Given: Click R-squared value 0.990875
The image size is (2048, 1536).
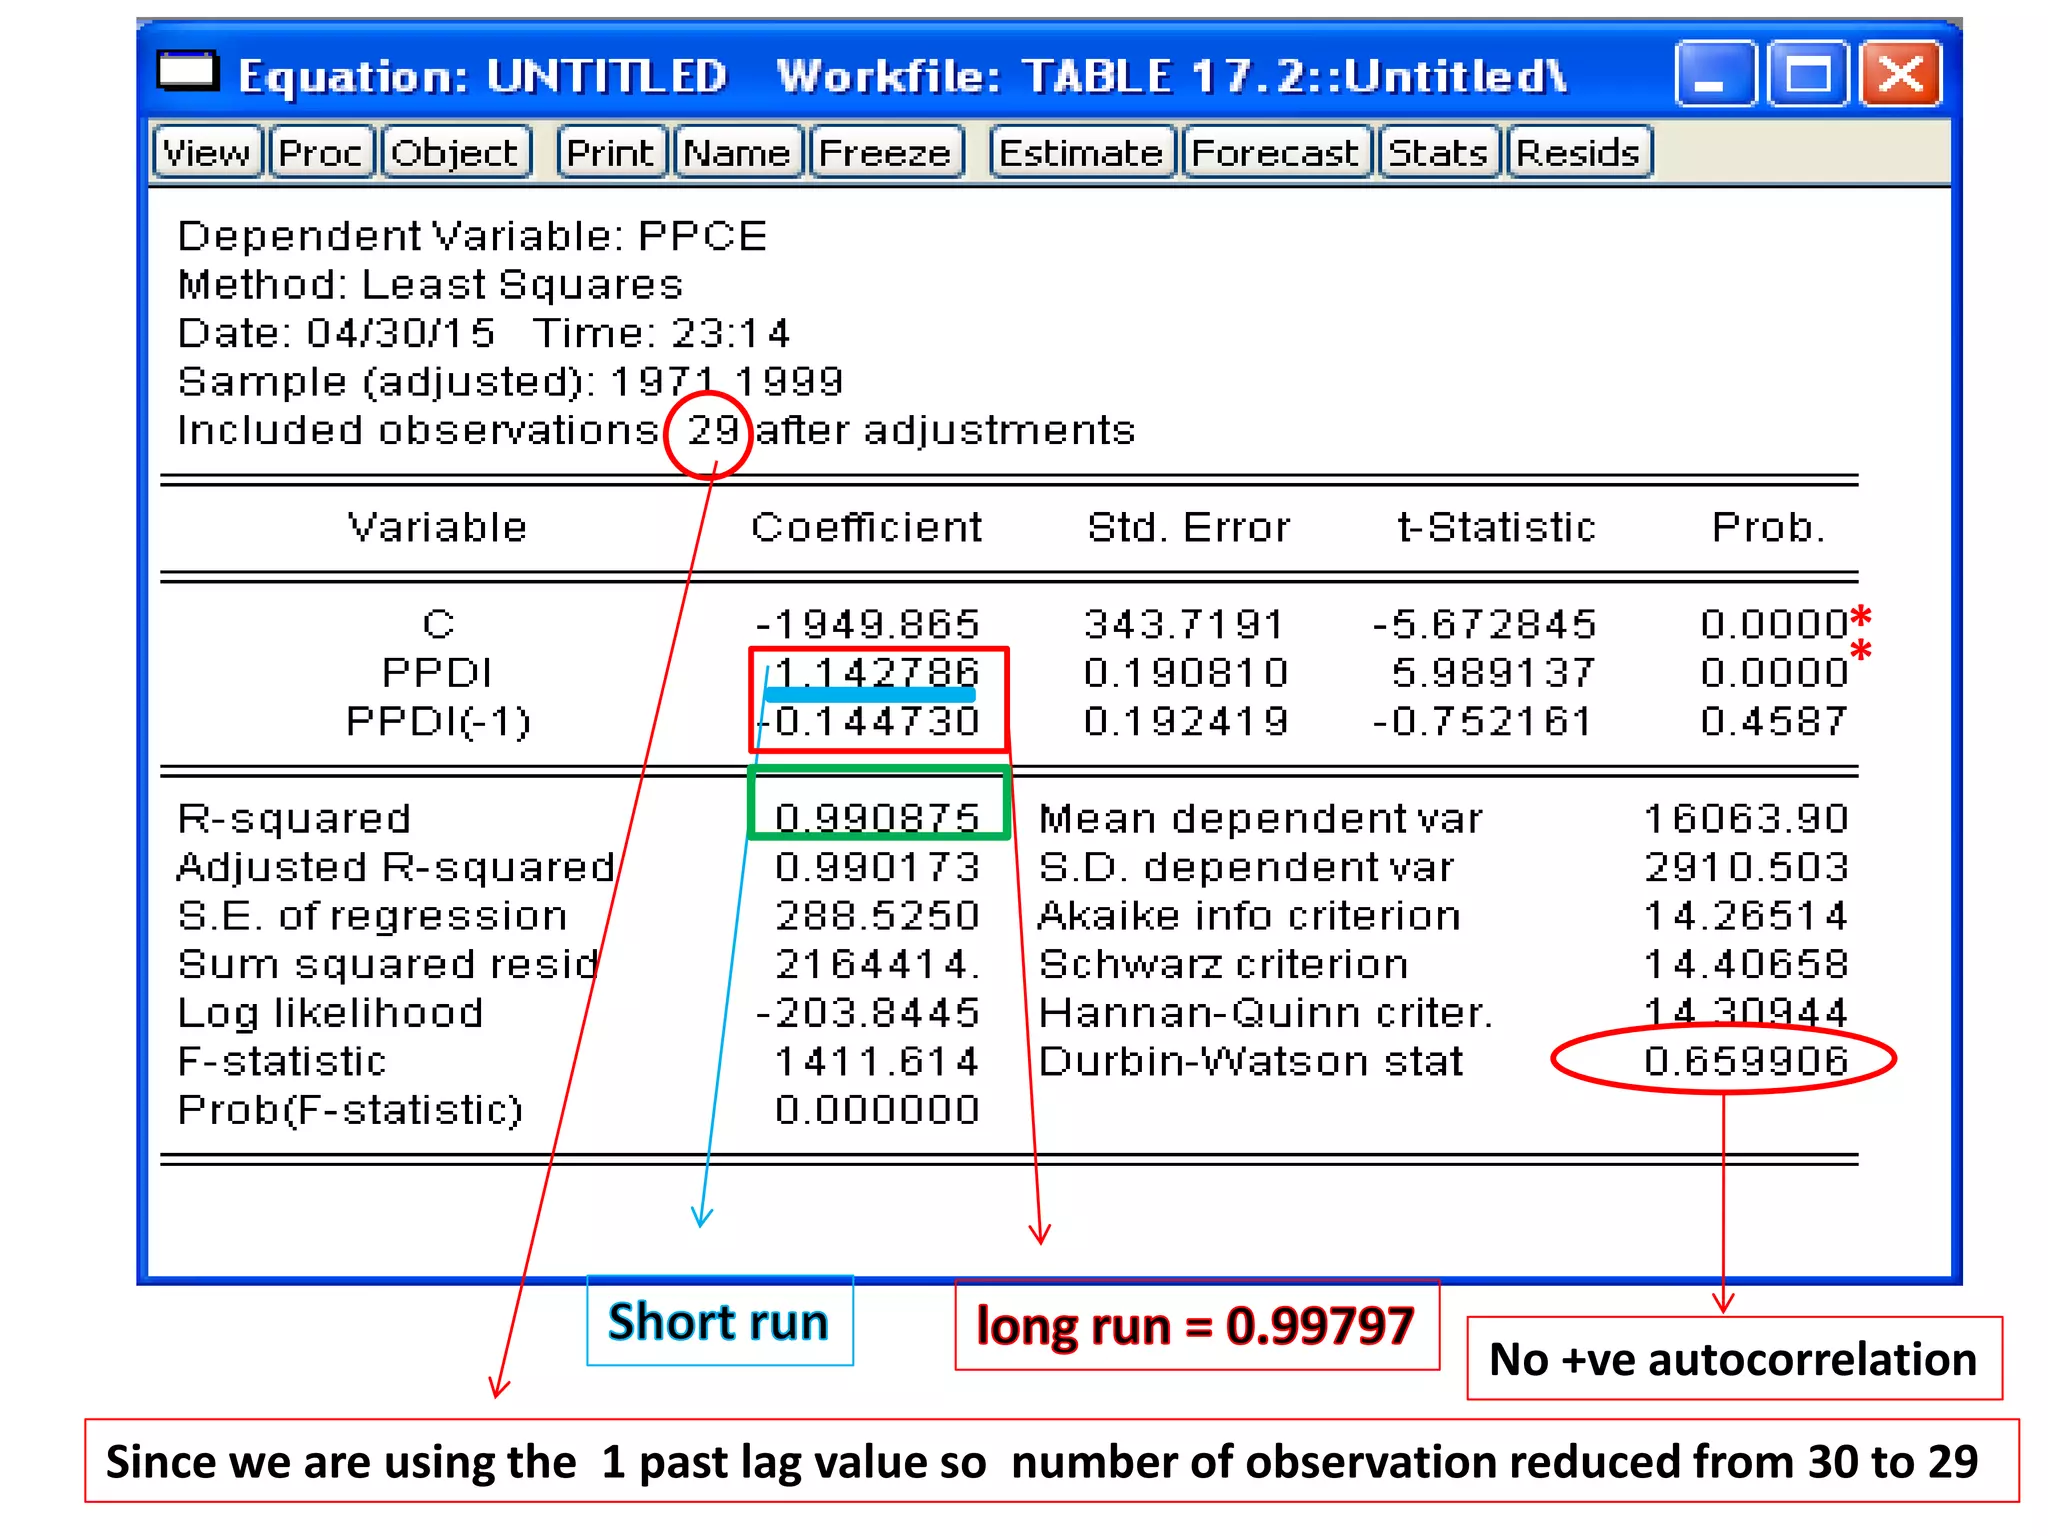Looking at the screenshot, I should click(877, 819).
